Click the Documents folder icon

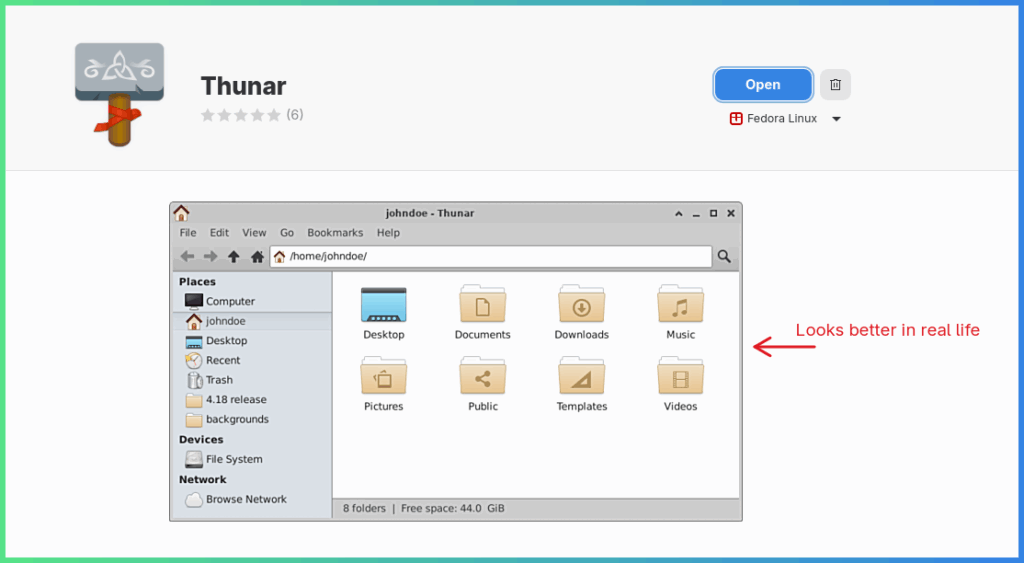(x=483, y=304)
